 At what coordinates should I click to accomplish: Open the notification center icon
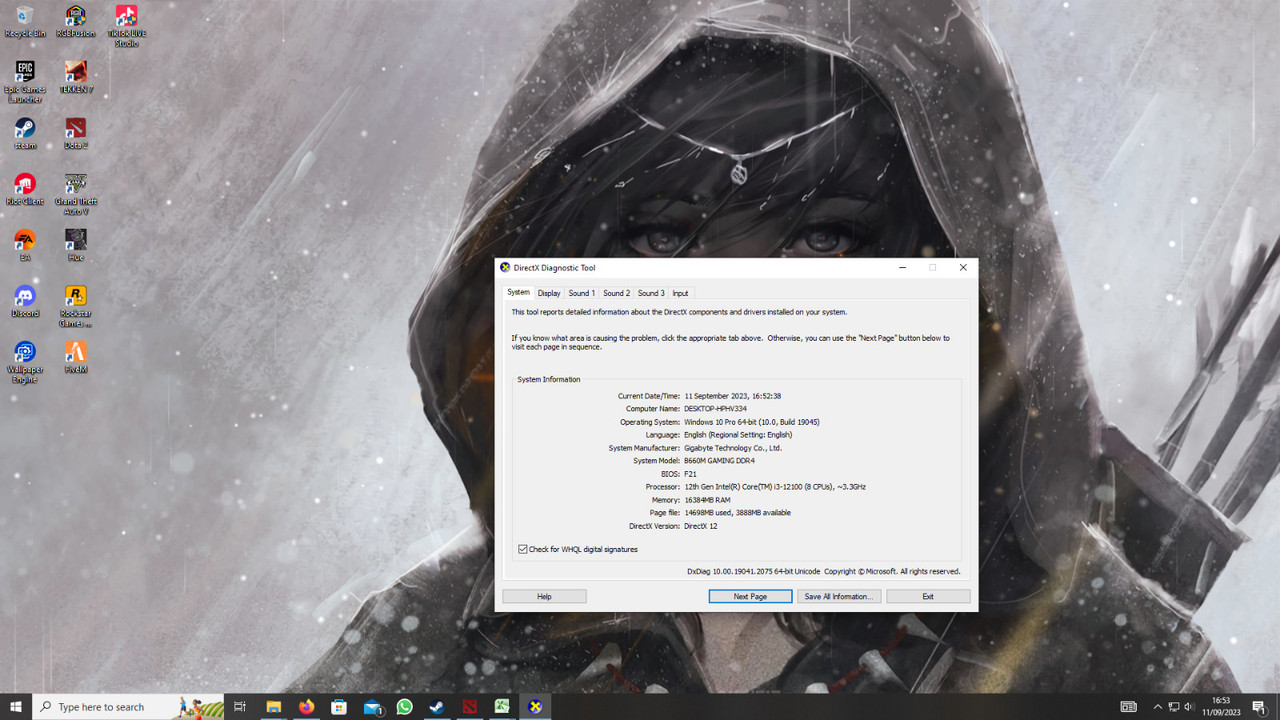1259,707
